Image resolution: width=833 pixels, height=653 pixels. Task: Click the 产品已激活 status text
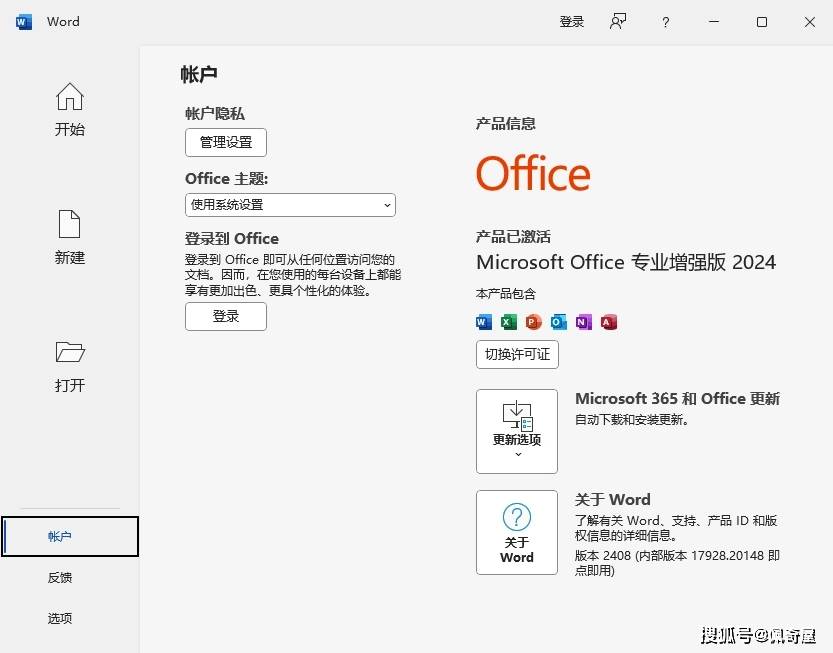coord(513,236)
